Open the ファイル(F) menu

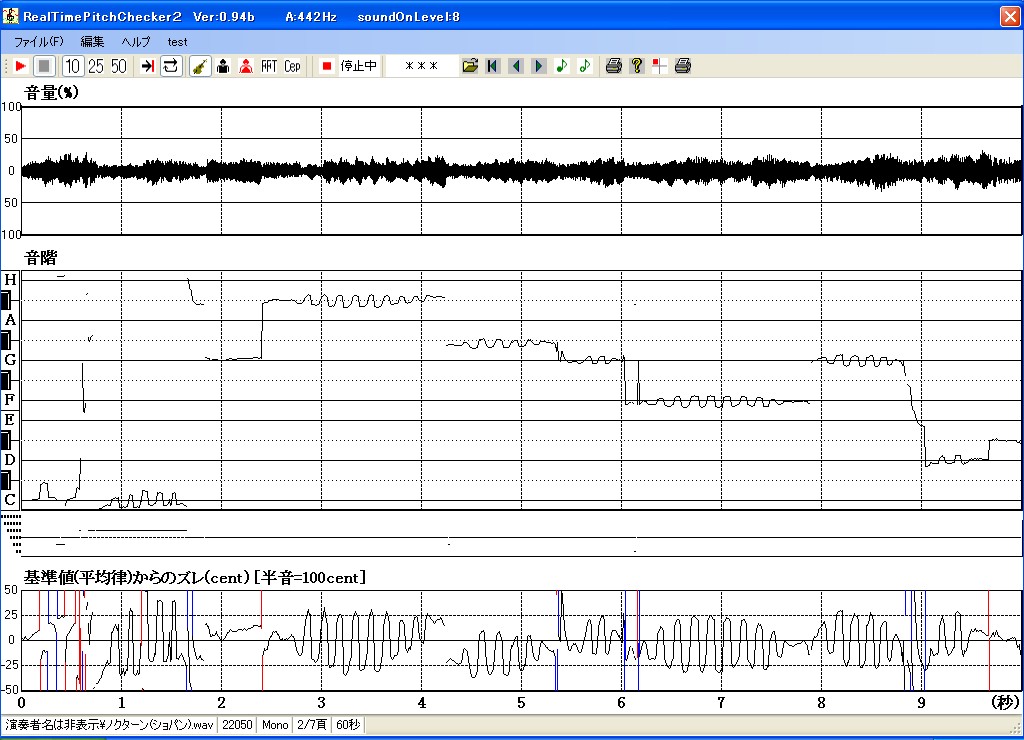click(x=39, y=42)
